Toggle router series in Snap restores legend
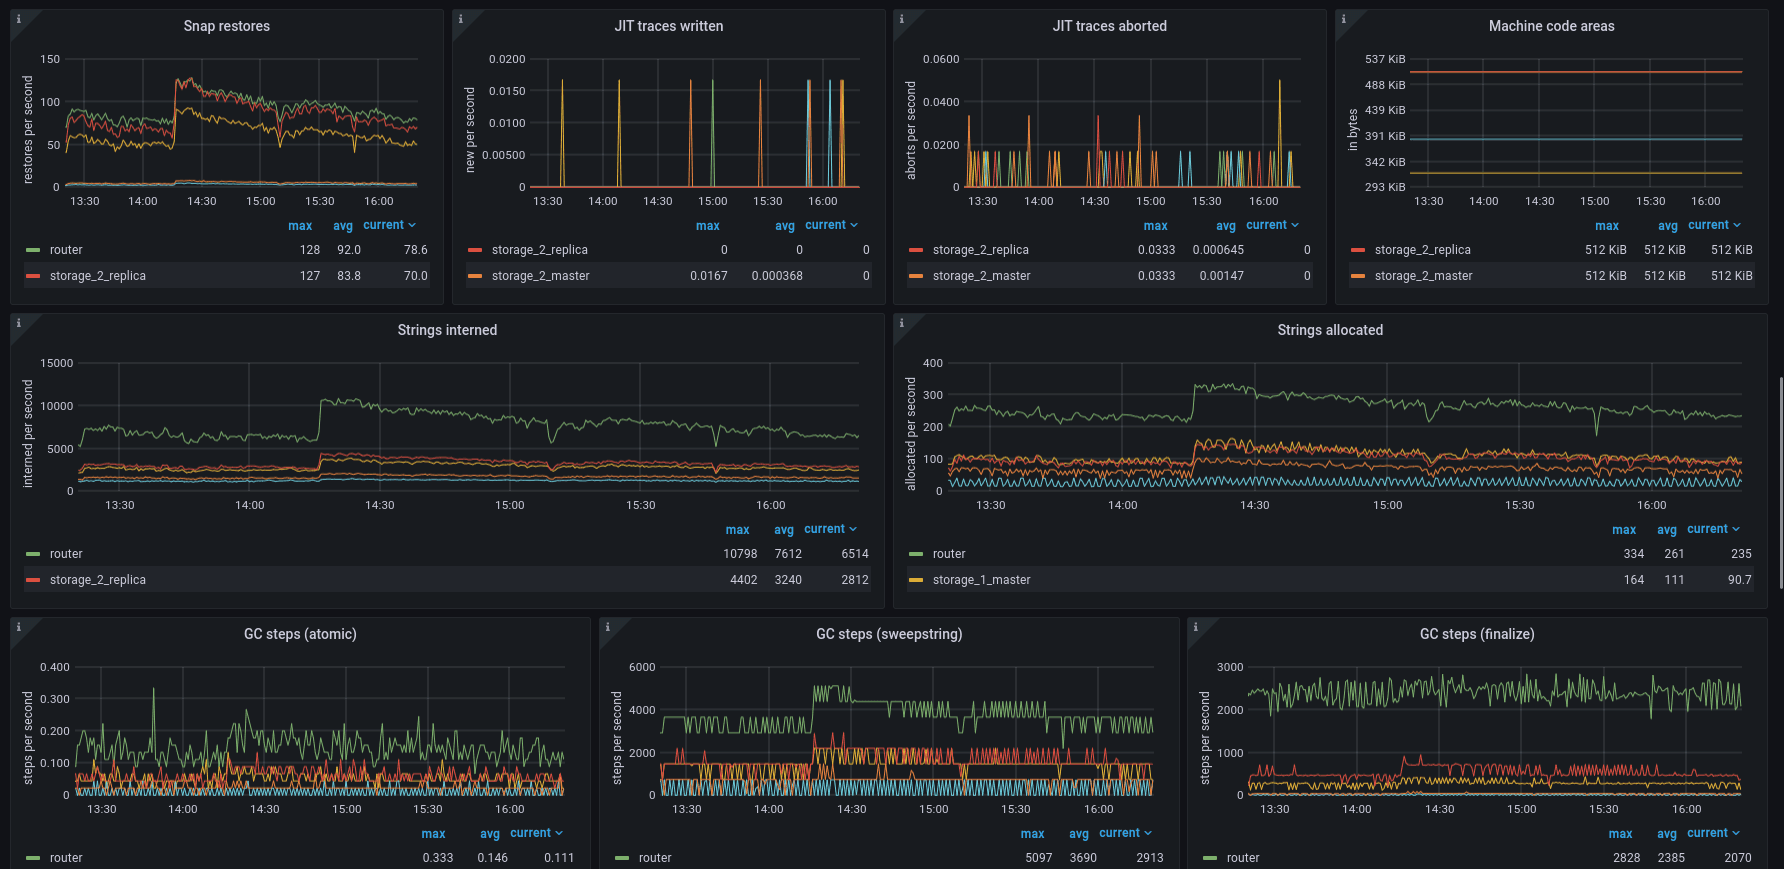This screenshot has height=869, width=1784. click(x=66, y=250)
